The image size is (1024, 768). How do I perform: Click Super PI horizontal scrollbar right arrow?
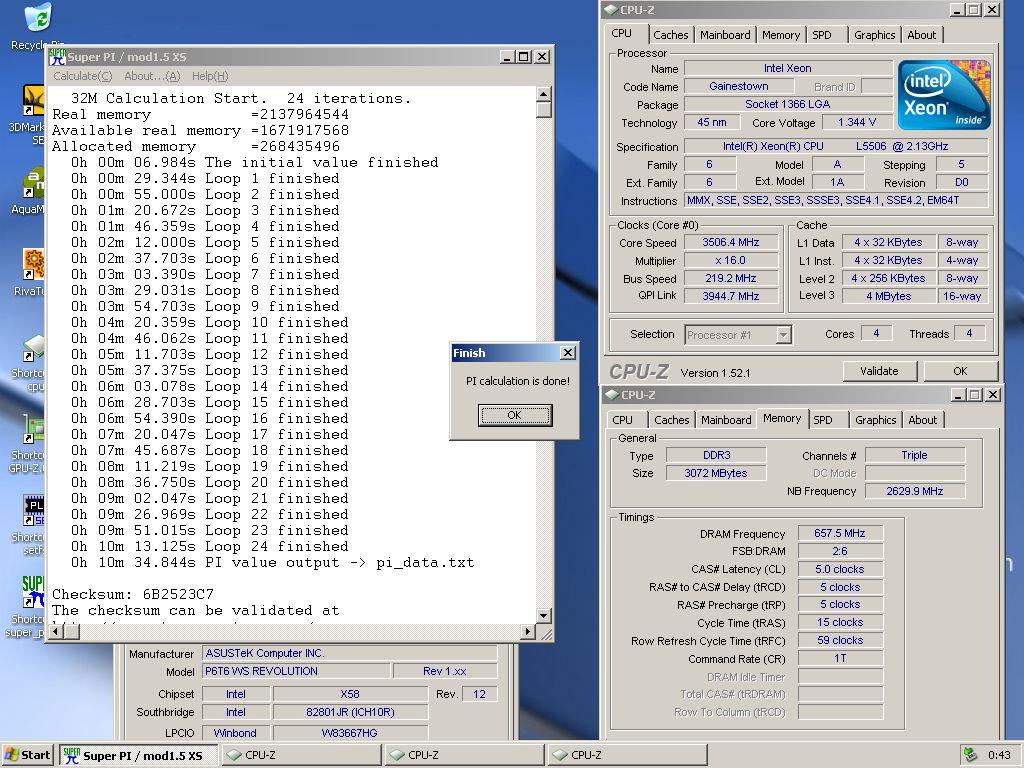coord(528,631)
